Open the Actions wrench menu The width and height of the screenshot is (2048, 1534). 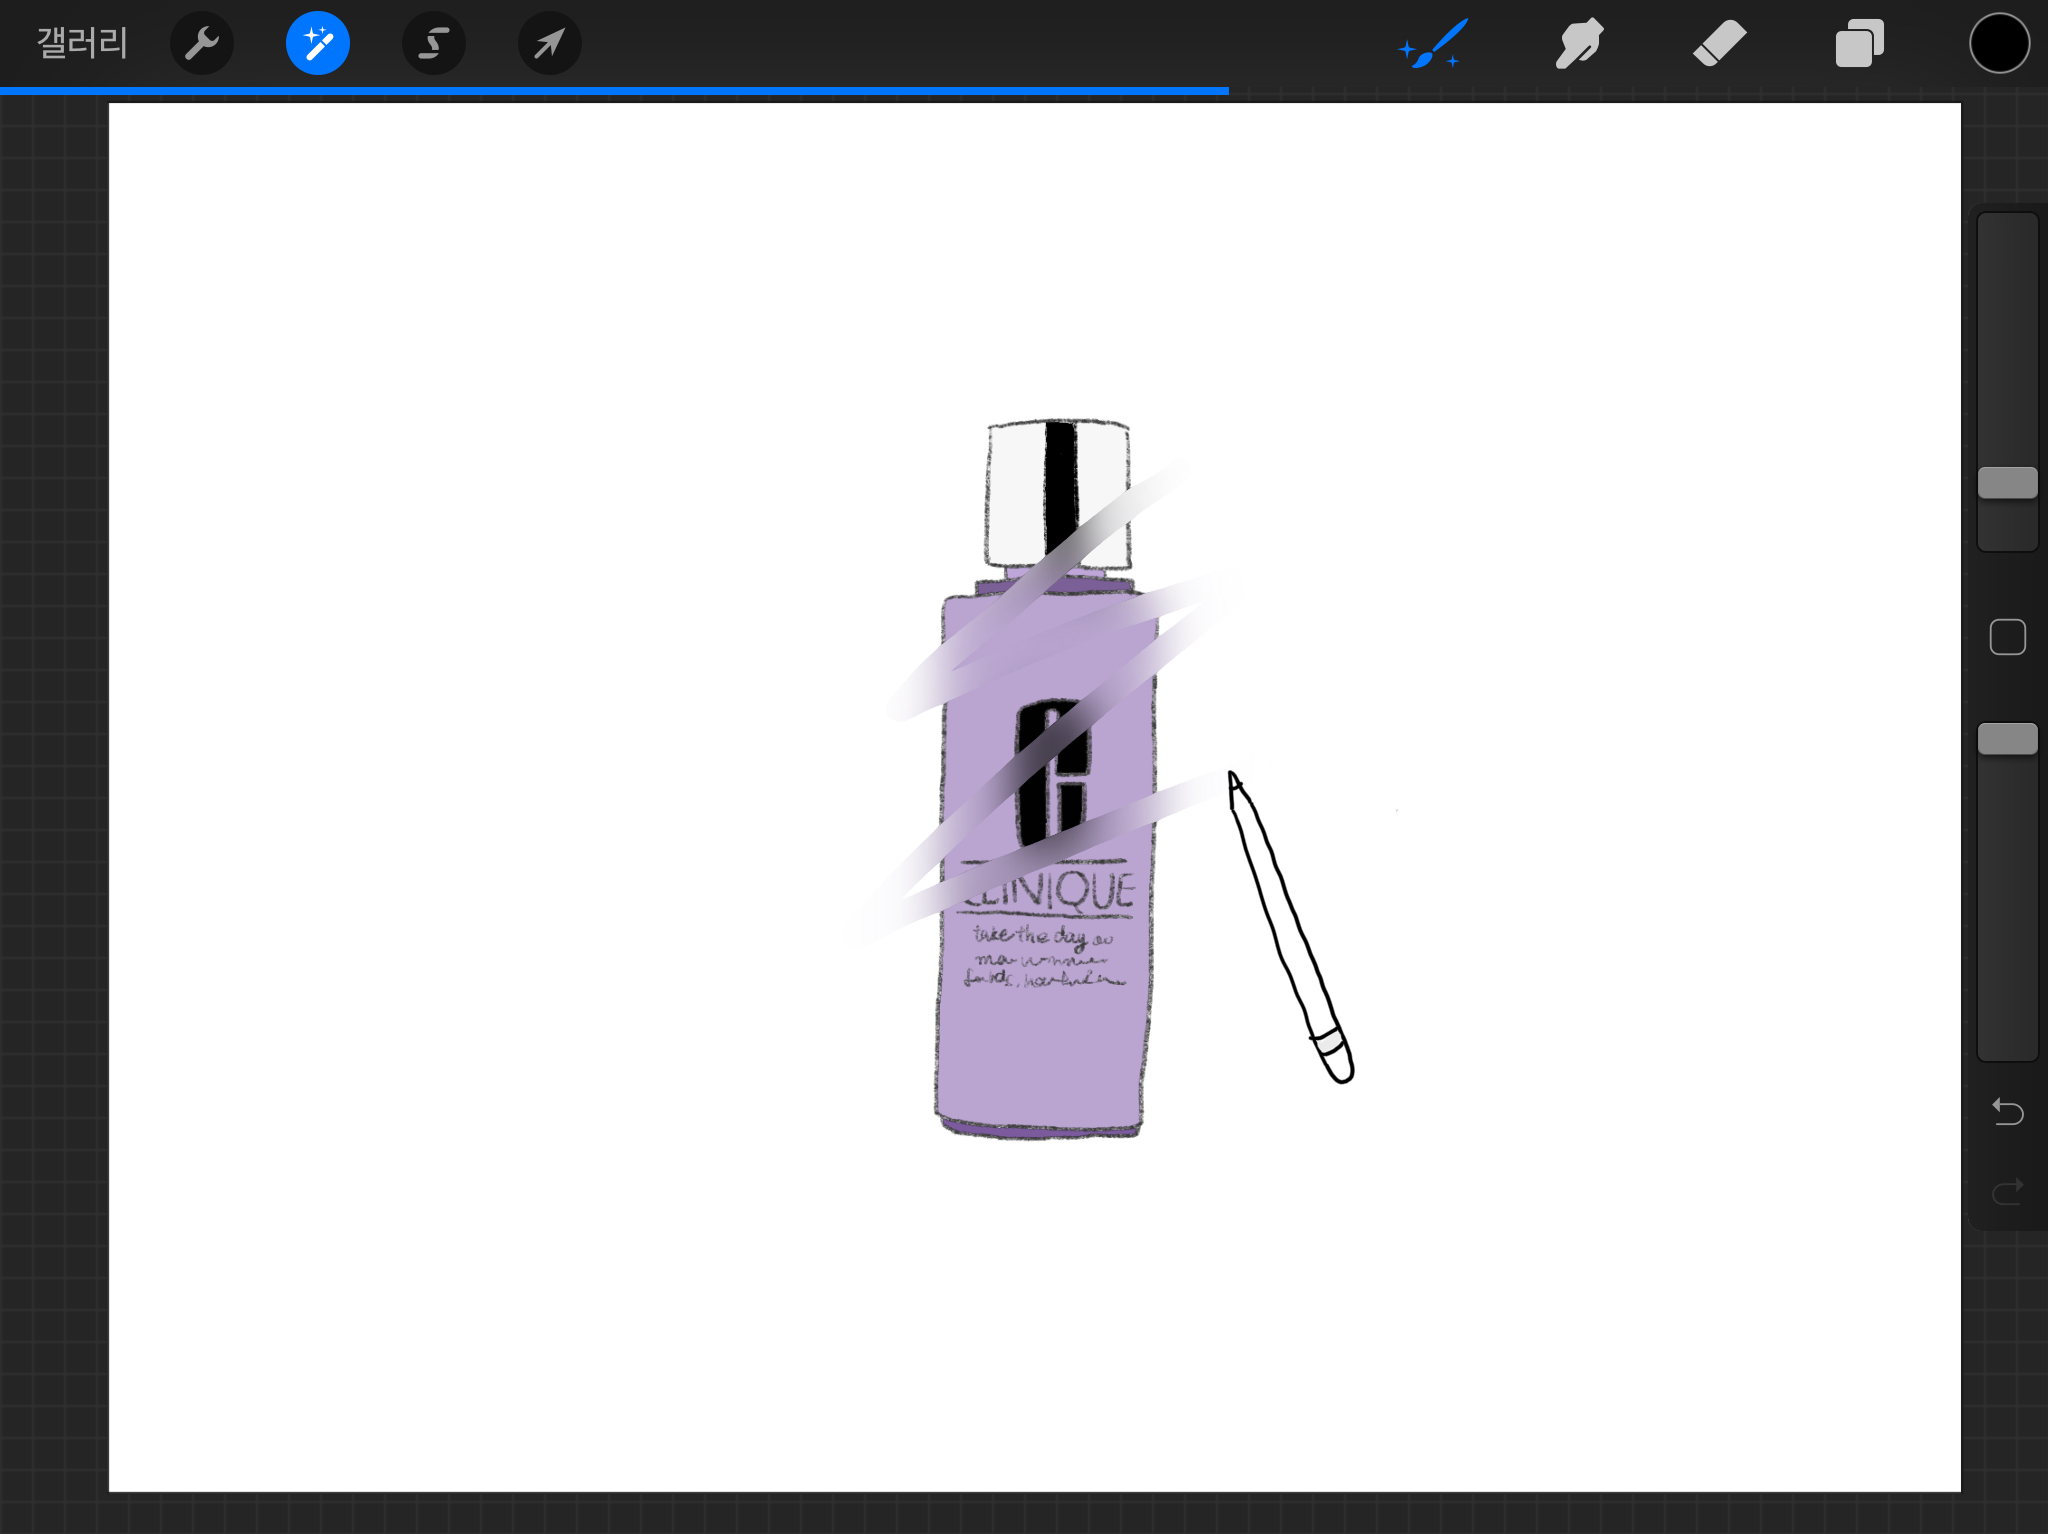(202, 43)
